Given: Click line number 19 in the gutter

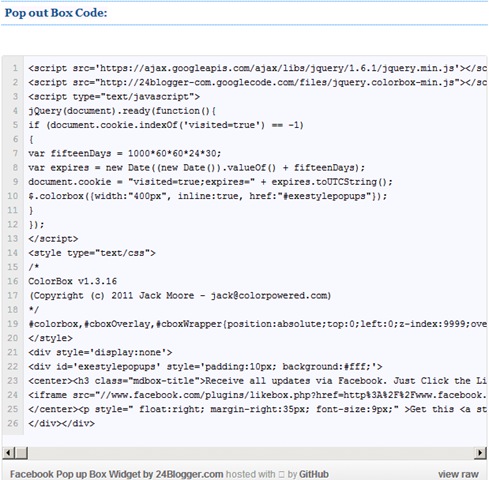Looking at the screenshot, I should click(13, 324).
